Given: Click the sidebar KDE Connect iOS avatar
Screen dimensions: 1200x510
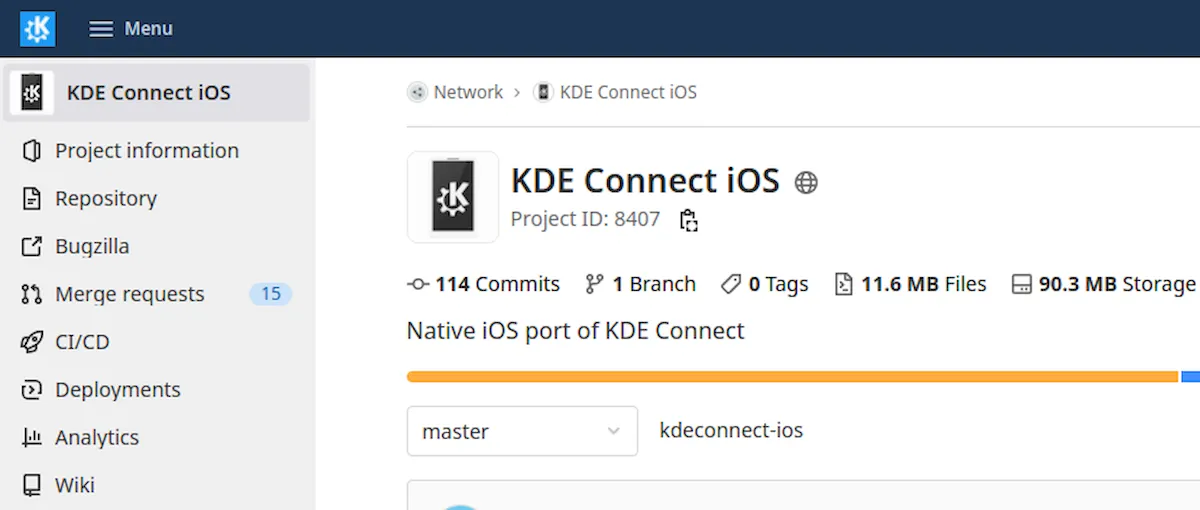Looking at the screenshot, I should pyautogui.click(x=32, y=93).
